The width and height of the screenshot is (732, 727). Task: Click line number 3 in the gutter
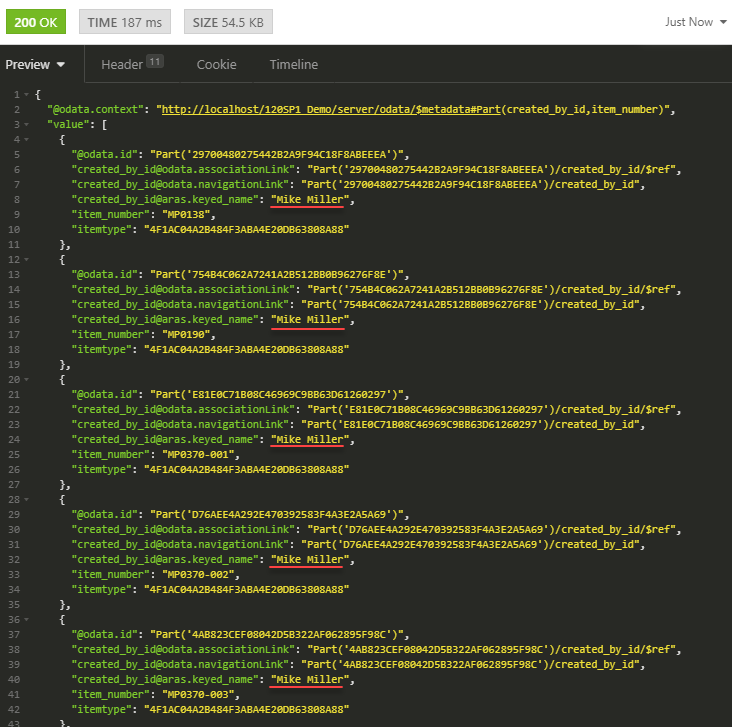[16, 124]
